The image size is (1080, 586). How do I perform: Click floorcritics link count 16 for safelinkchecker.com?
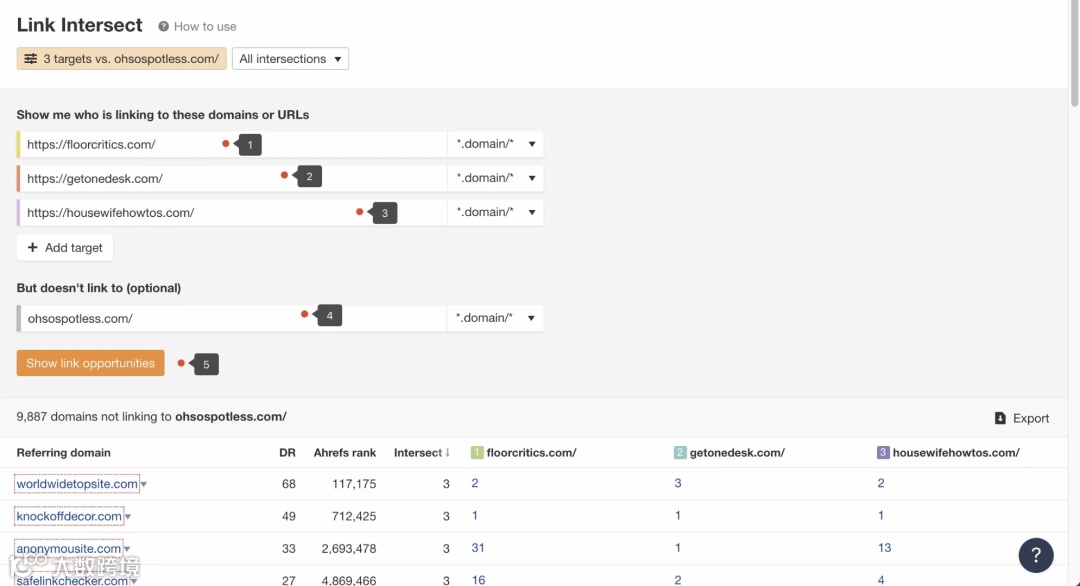tap(478, 580)
